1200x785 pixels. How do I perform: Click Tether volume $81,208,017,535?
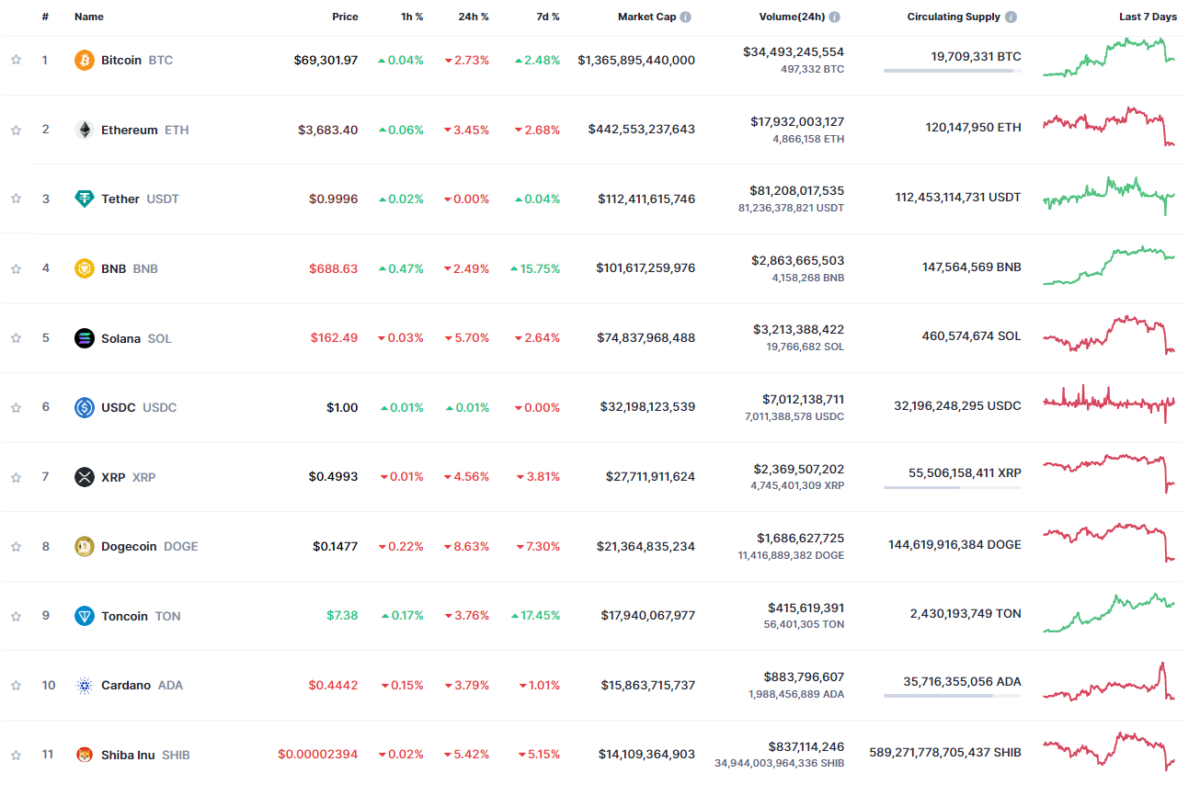click(x=797, y=191)
